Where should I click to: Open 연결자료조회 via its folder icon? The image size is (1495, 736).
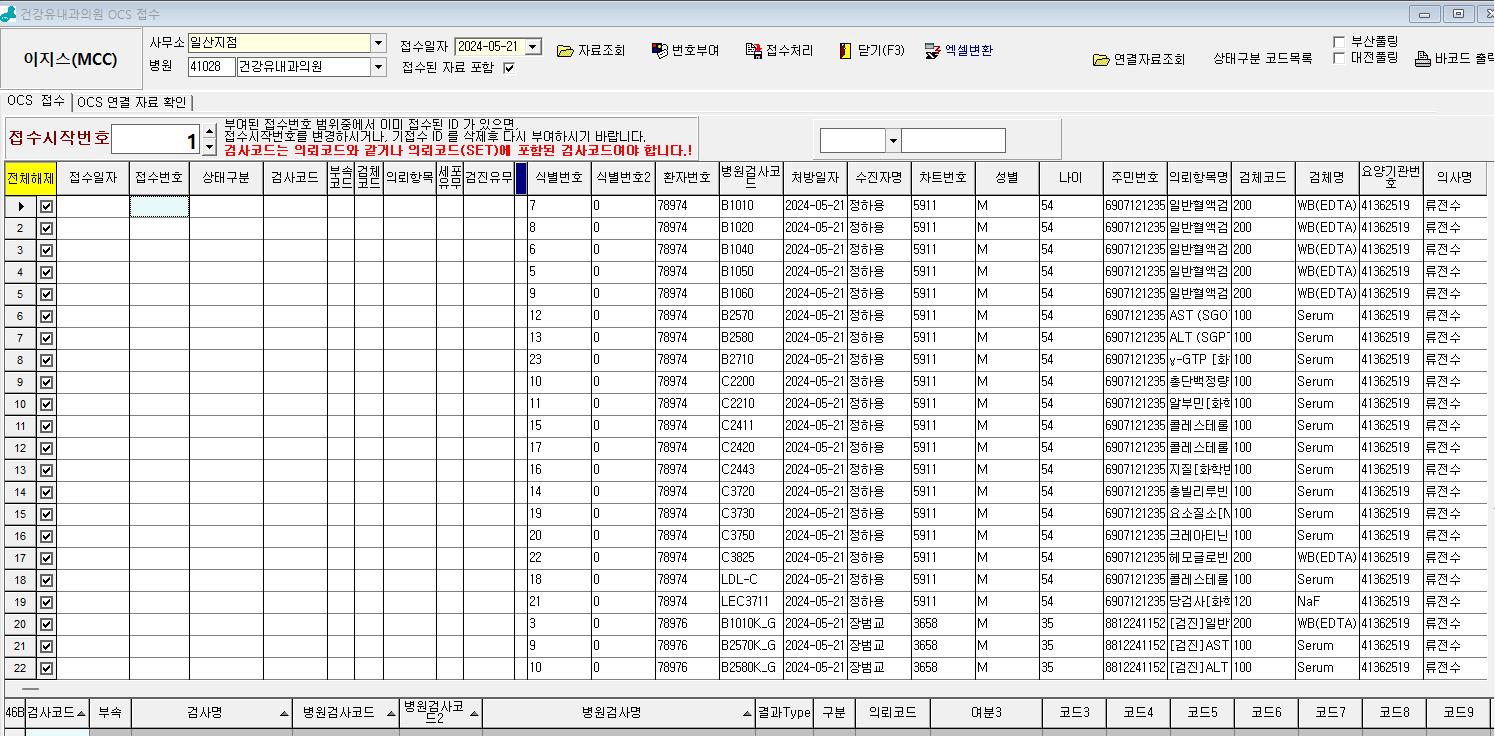click(1101, 60)
